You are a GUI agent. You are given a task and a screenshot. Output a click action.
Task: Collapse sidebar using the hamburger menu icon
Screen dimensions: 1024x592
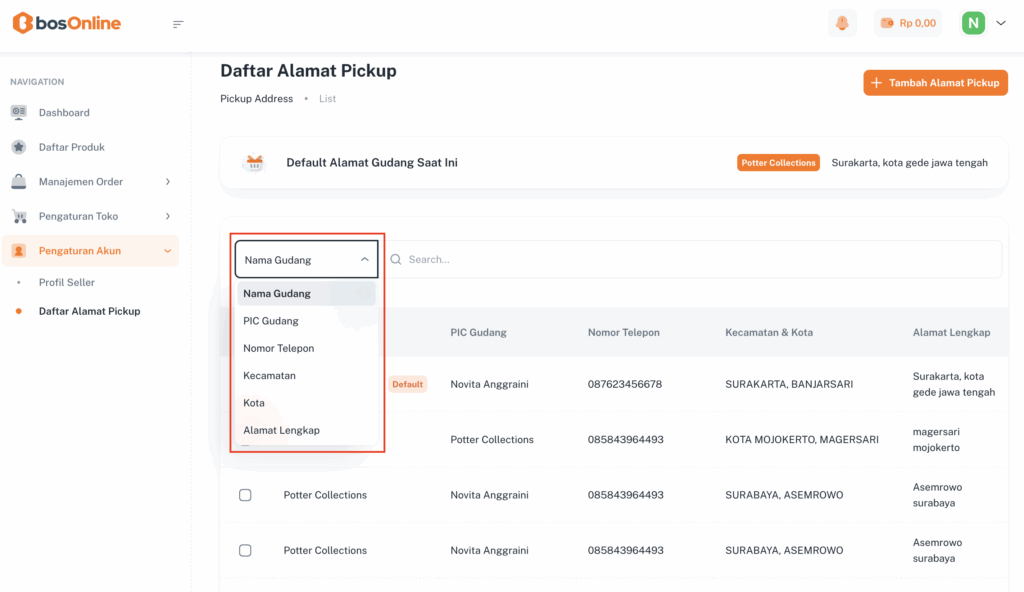[178, 24]
